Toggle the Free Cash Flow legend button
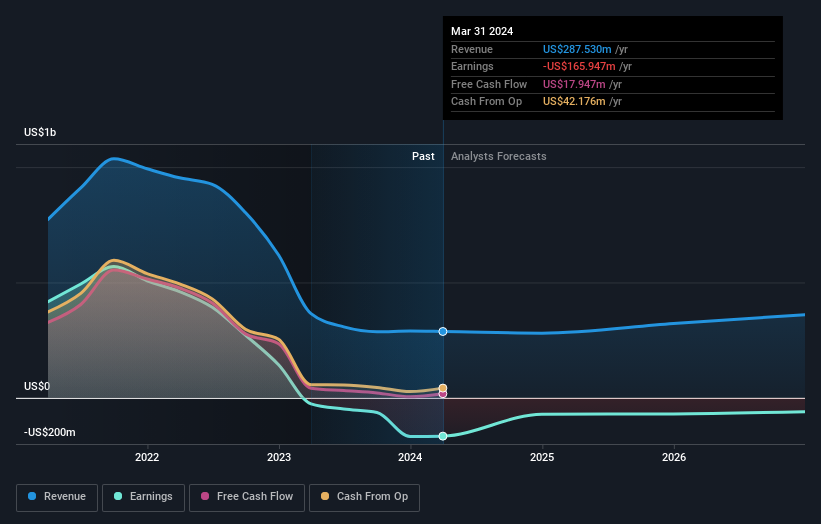 [247, 497]
